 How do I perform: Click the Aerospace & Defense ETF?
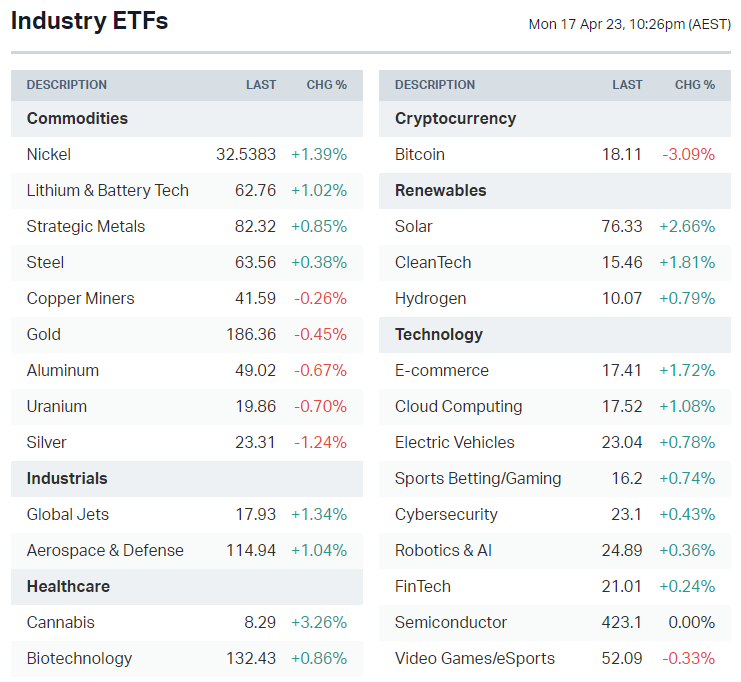point(105,550)
